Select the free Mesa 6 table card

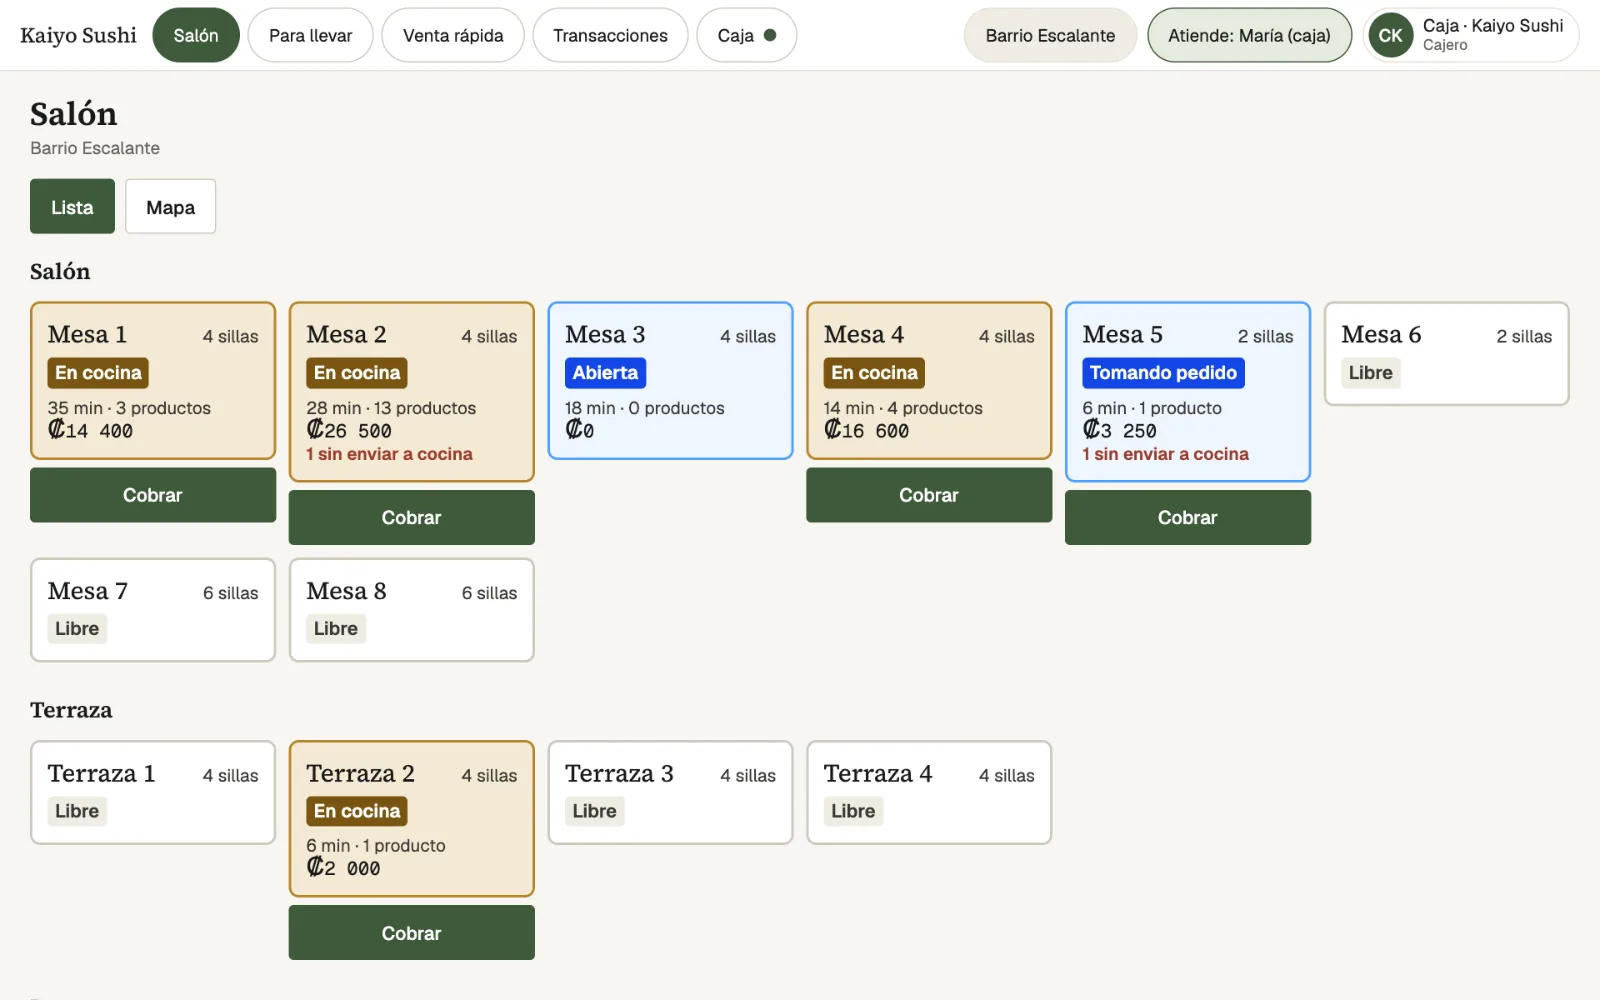[x=1447, y=354]
